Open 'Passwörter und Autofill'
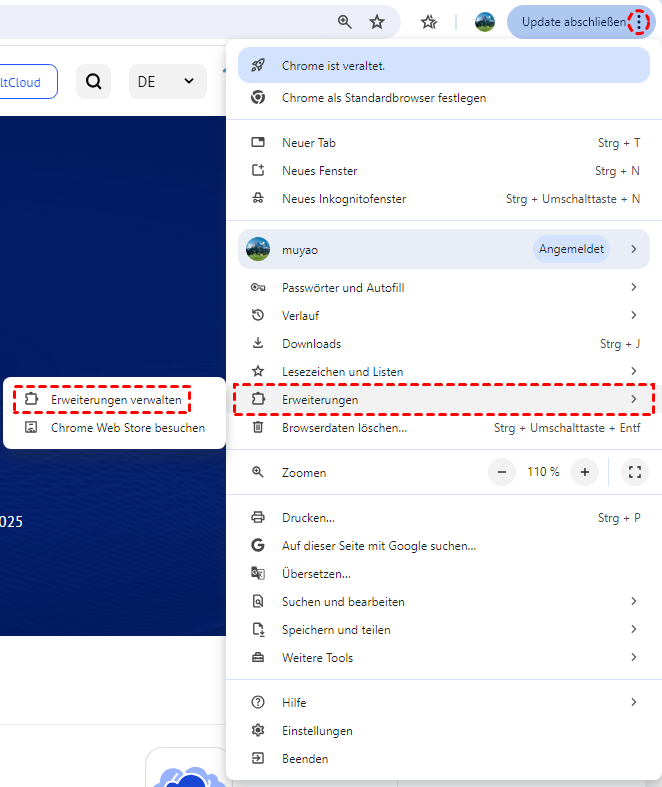Image resolution: width=662 pixels, height=787 pixels. (x=444, y=288)
